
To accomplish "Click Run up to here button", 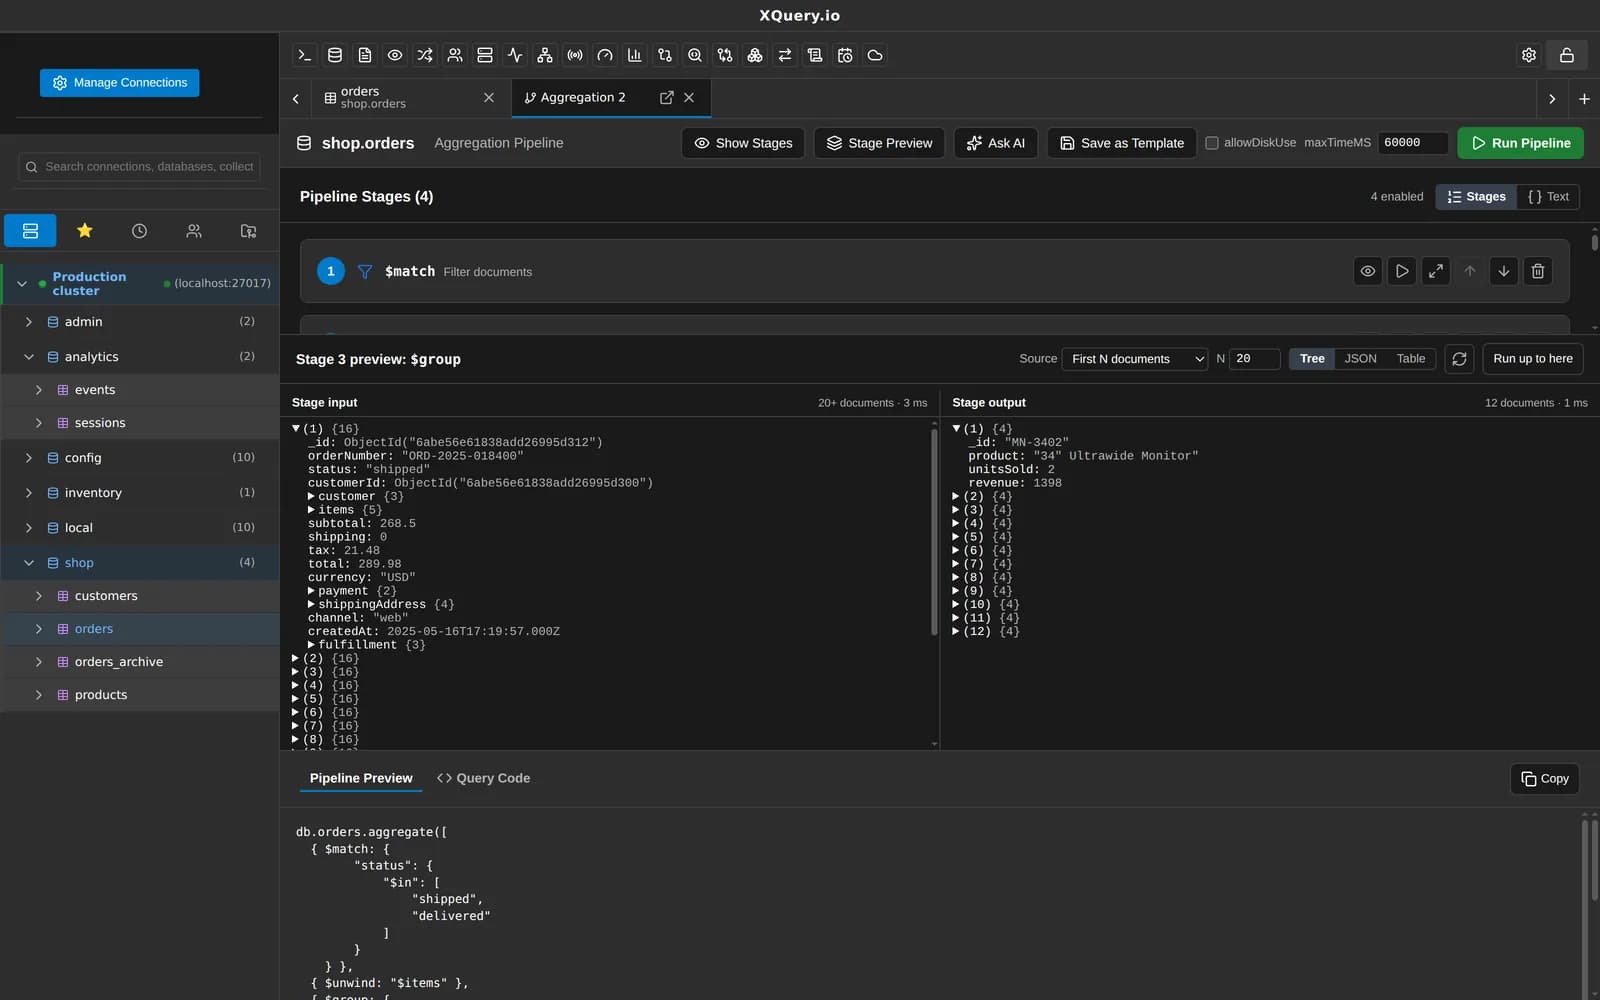I will pyautogui.click(x=1533, y=359).
